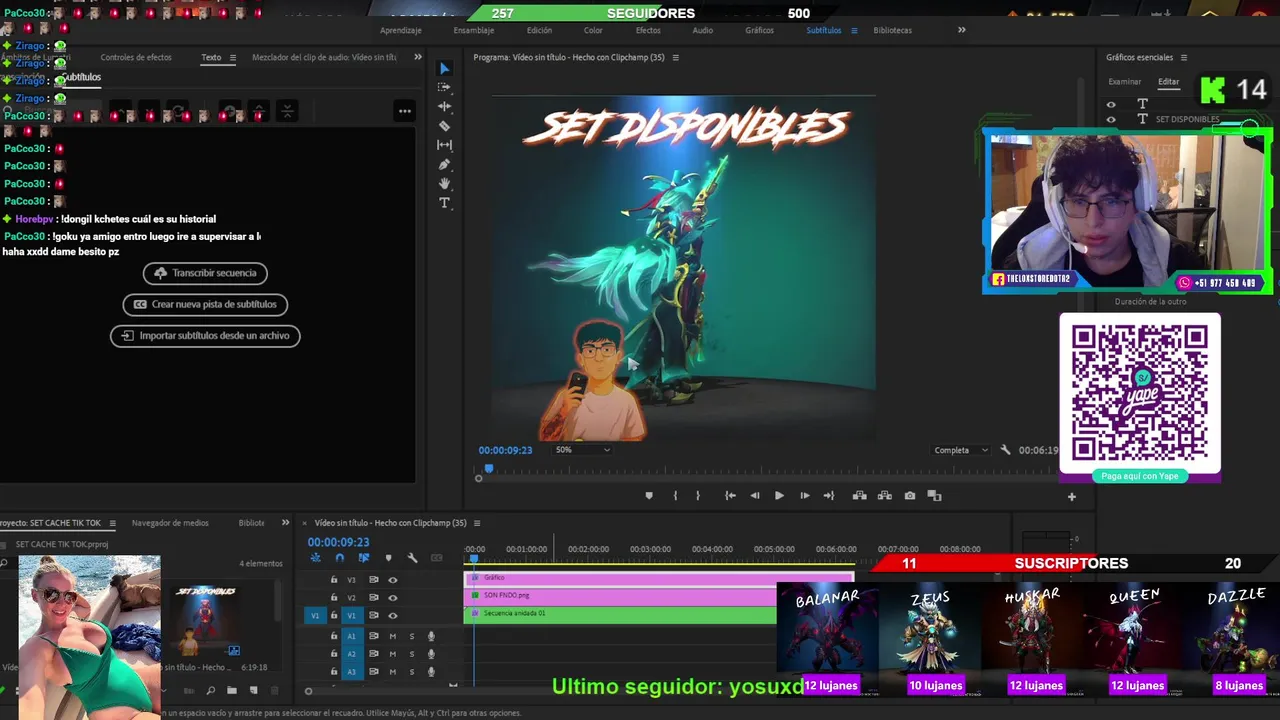Open Subtítulos workspace menu
The height and width of the screenshot is (720, 1280).
point(854,31)
